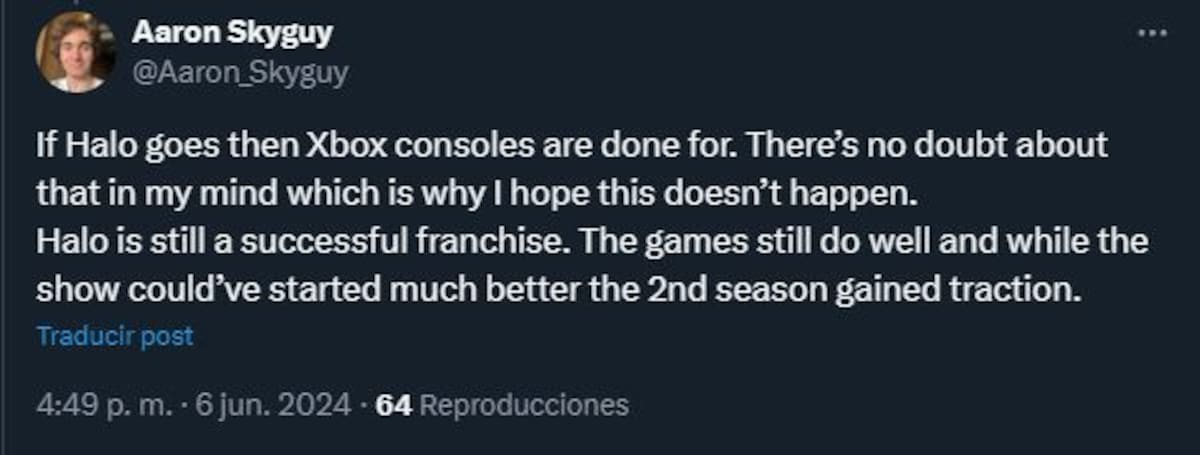The image size is (1200, 455).
Task: Open the three-dot more options menu
Action: tap(1153, 34)
